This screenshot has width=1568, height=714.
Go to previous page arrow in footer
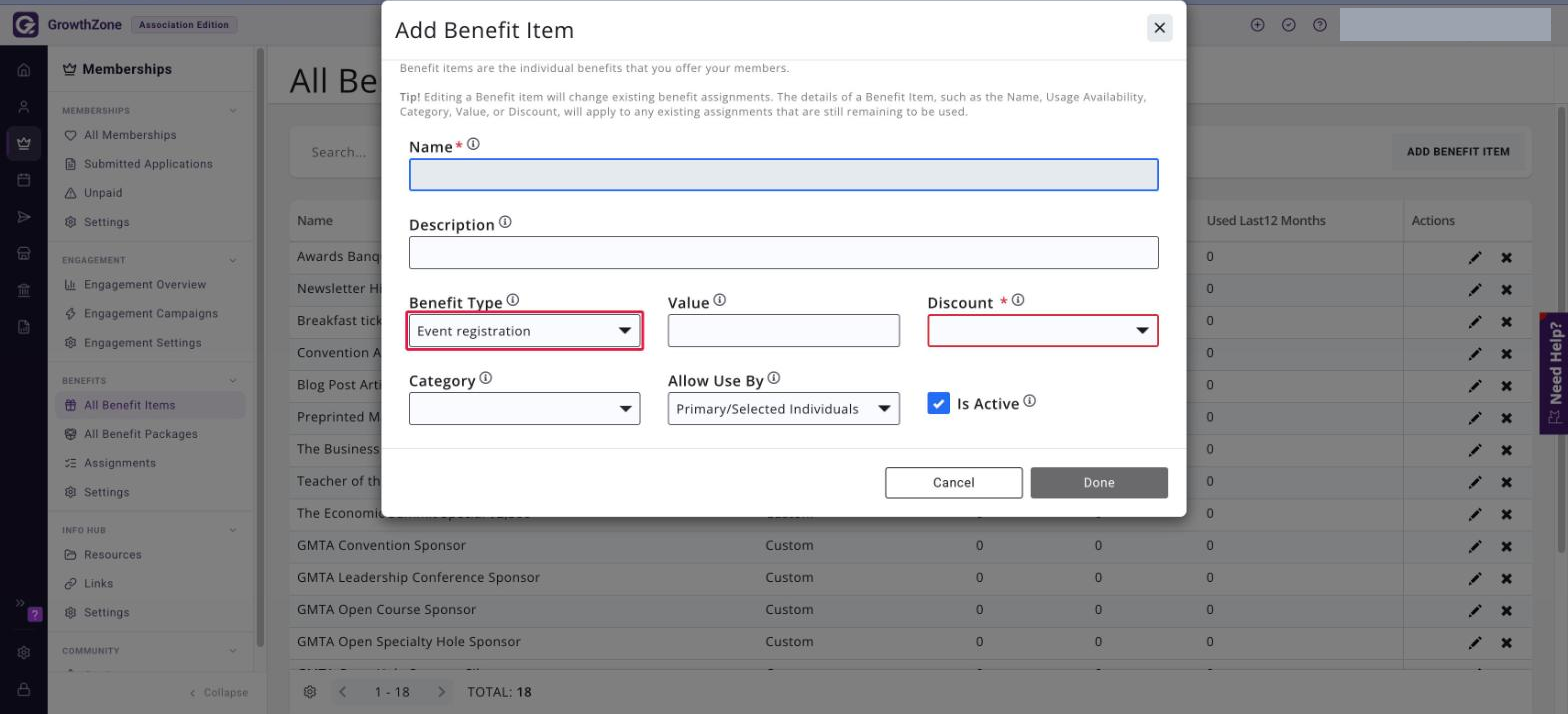[342, 692]
